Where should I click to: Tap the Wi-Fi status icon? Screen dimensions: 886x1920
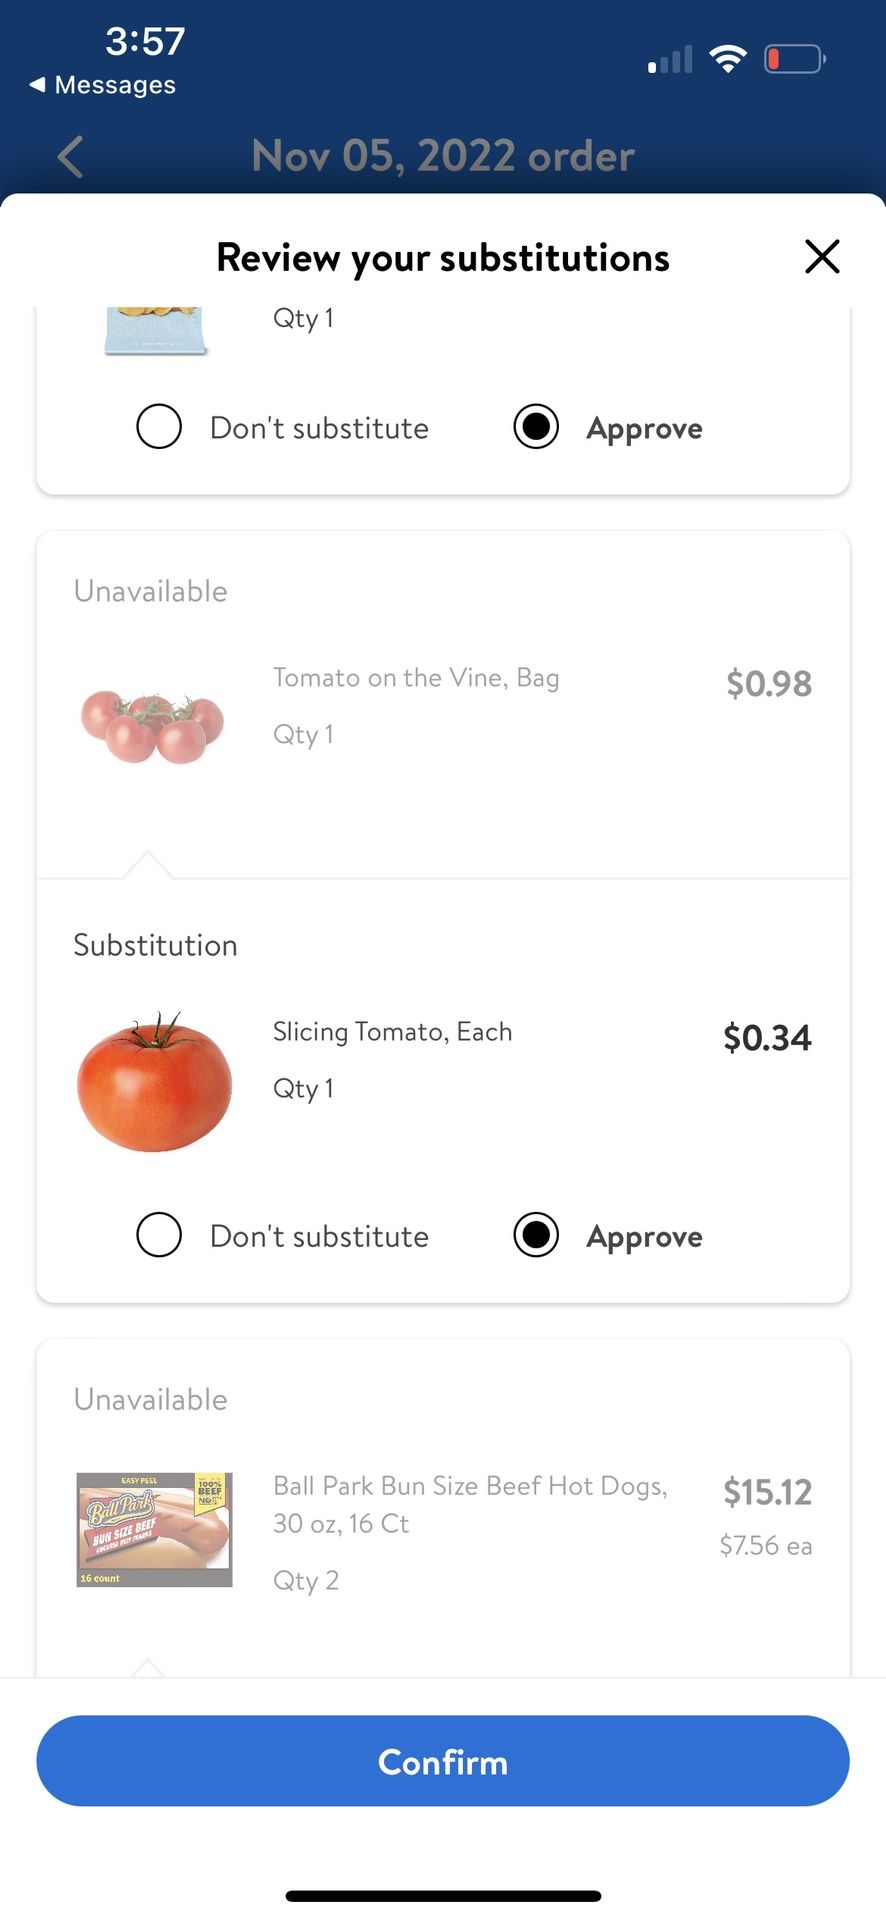click(x=728, y=59)
